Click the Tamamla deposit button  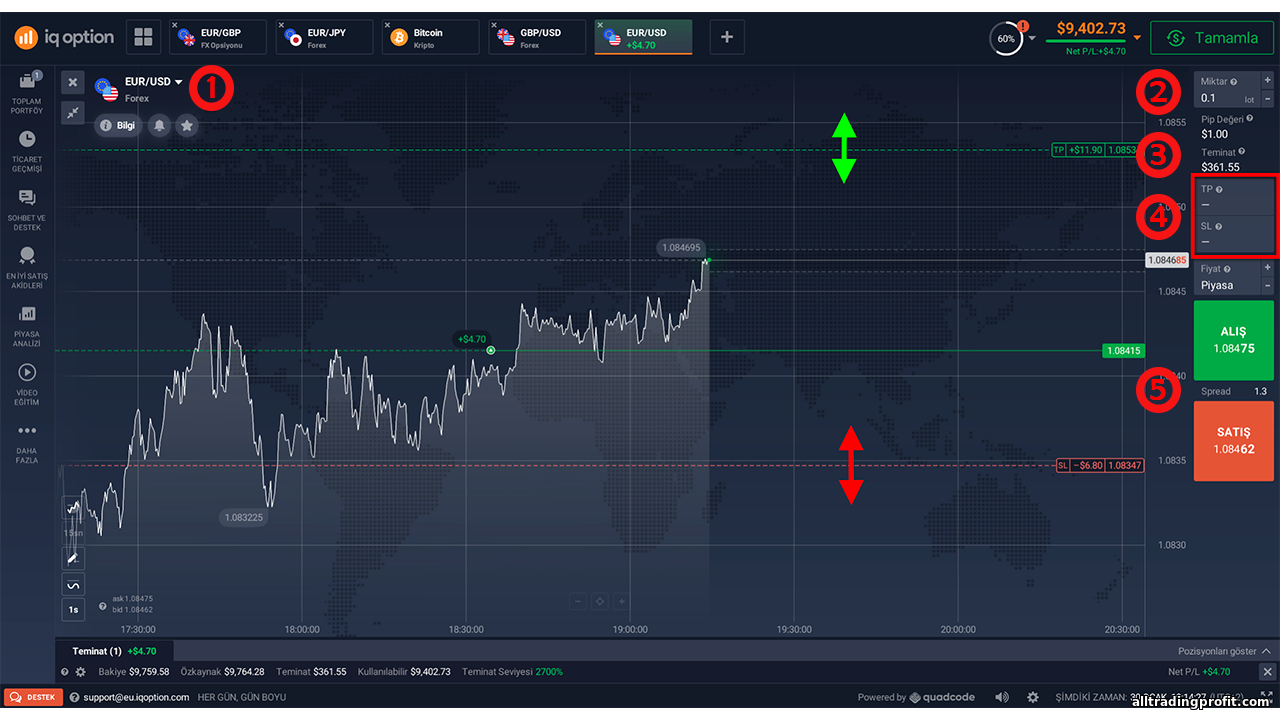pyautogui.click(x=1211, y=38)
